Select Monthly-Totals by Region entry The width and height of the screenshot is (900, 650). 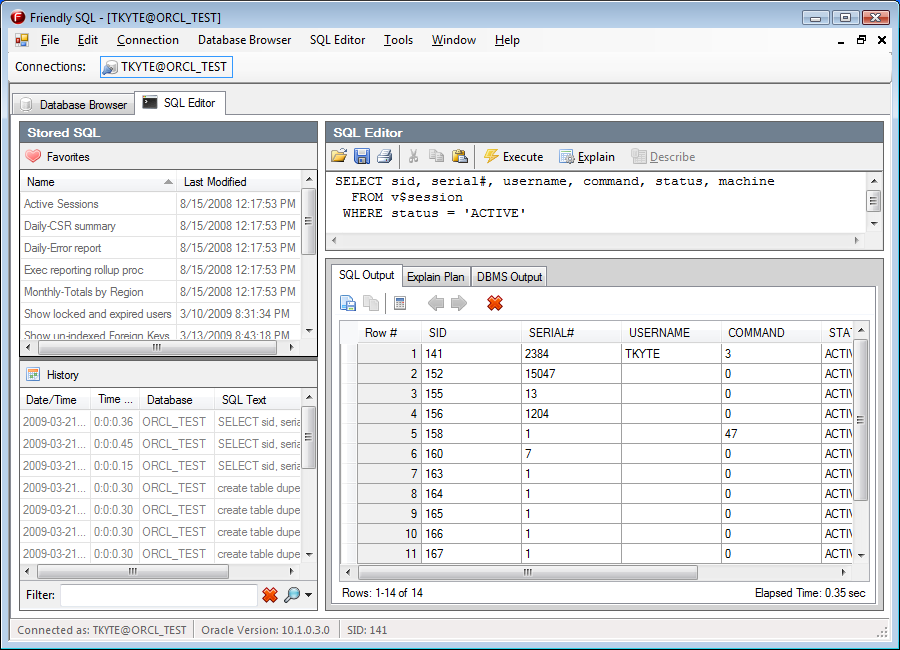tap(160, 292)
